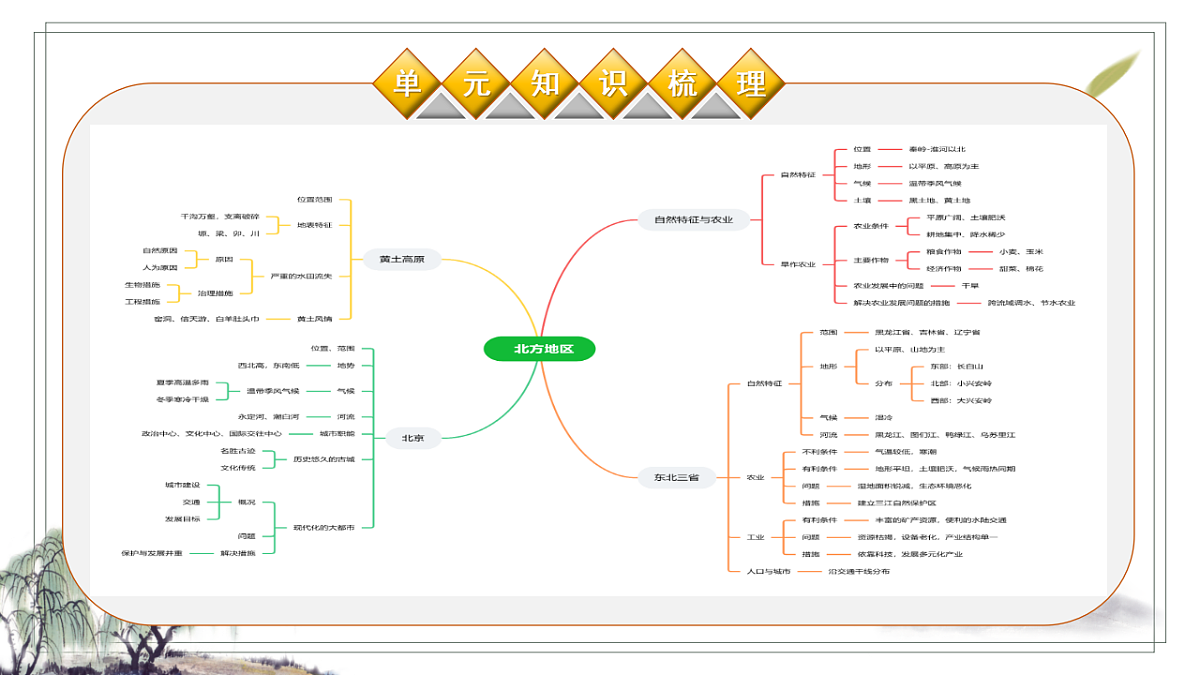Click the text 永定河、潮白河
Viewport: 1200px width, 675px height.
click(268, 416)
